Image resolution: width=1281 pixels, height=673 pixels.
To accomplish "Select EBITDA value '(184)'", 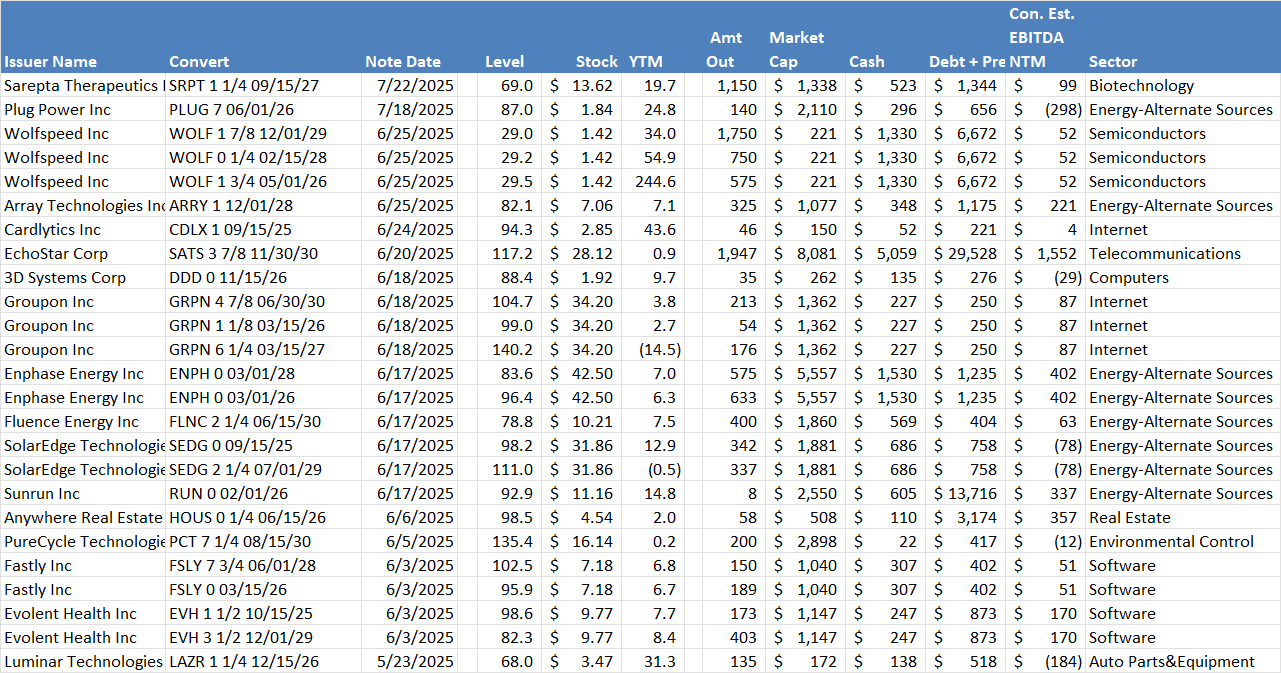I will (x=1061, y=662).
